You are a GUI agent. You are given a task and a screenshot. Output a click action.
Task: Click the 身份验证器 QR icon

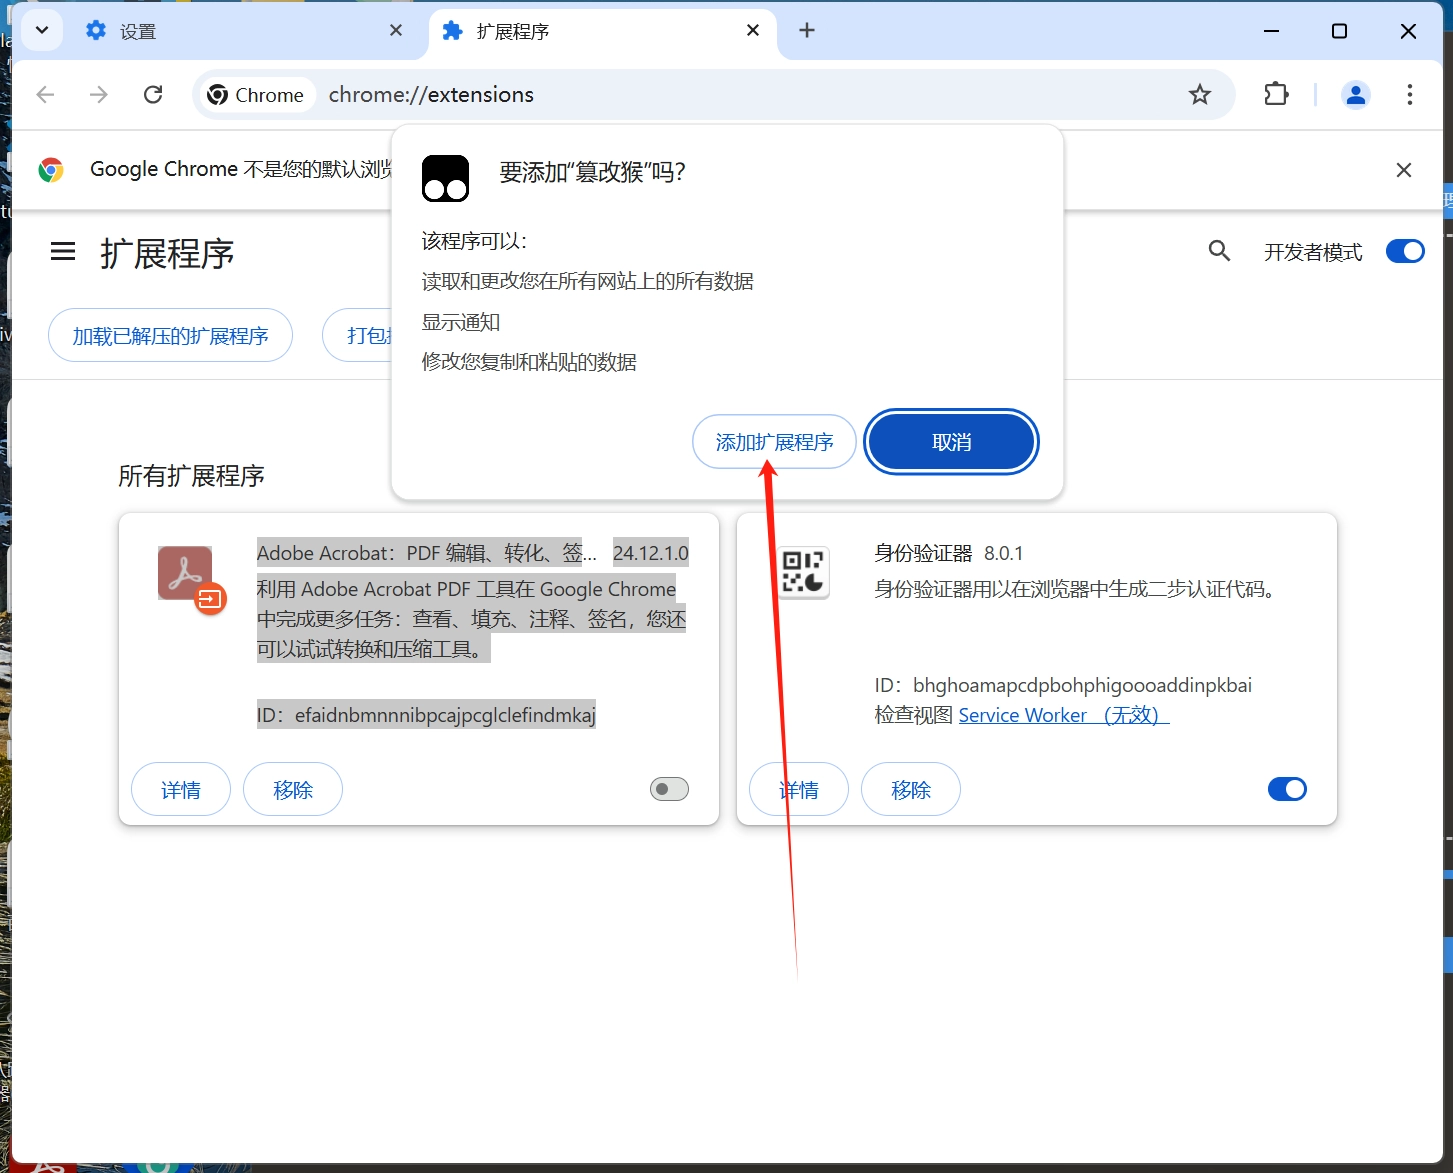click(x=803, y=572)
